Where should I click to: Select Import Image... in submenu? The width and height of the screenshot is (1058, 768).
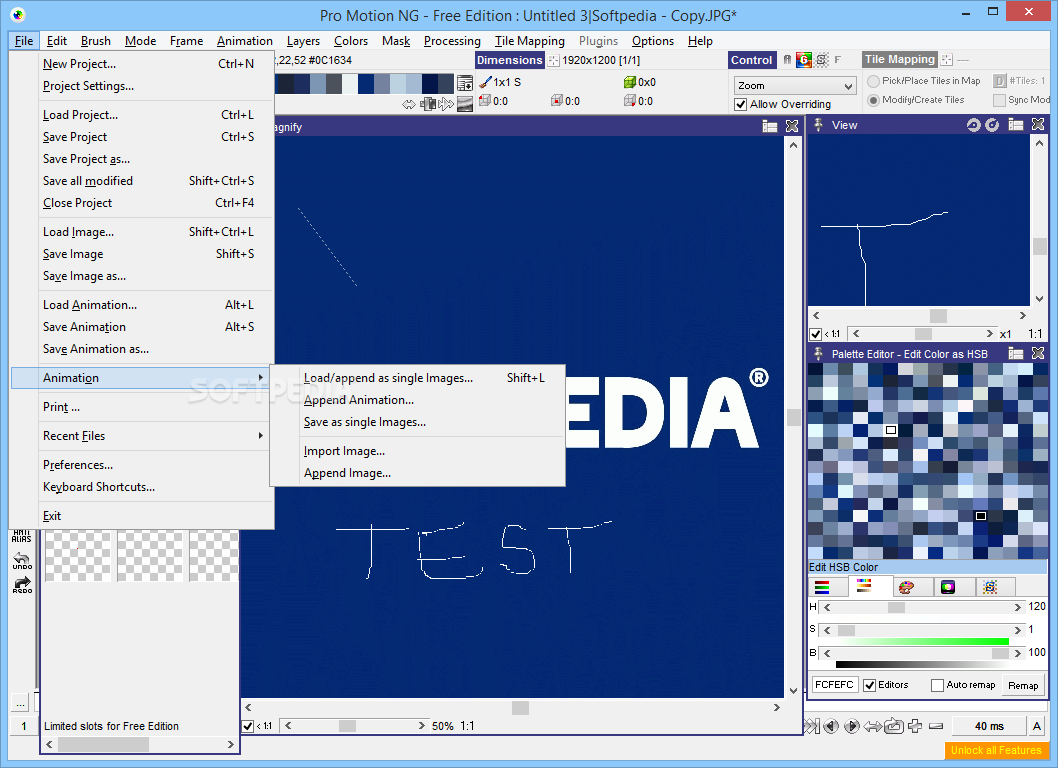pos(344,451)
